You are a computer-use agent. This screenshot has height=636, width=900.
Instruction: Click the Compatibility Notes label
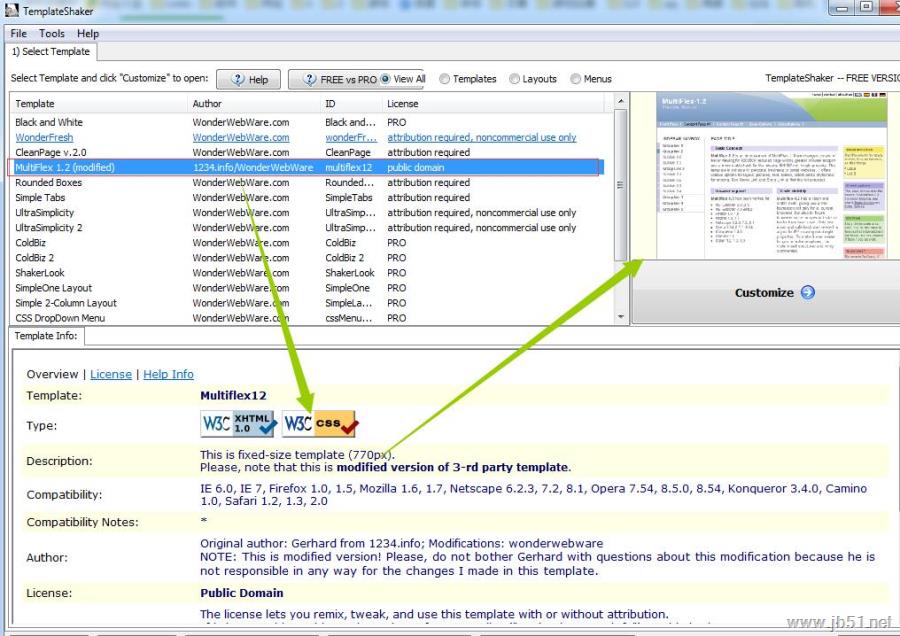pos(82,522)
